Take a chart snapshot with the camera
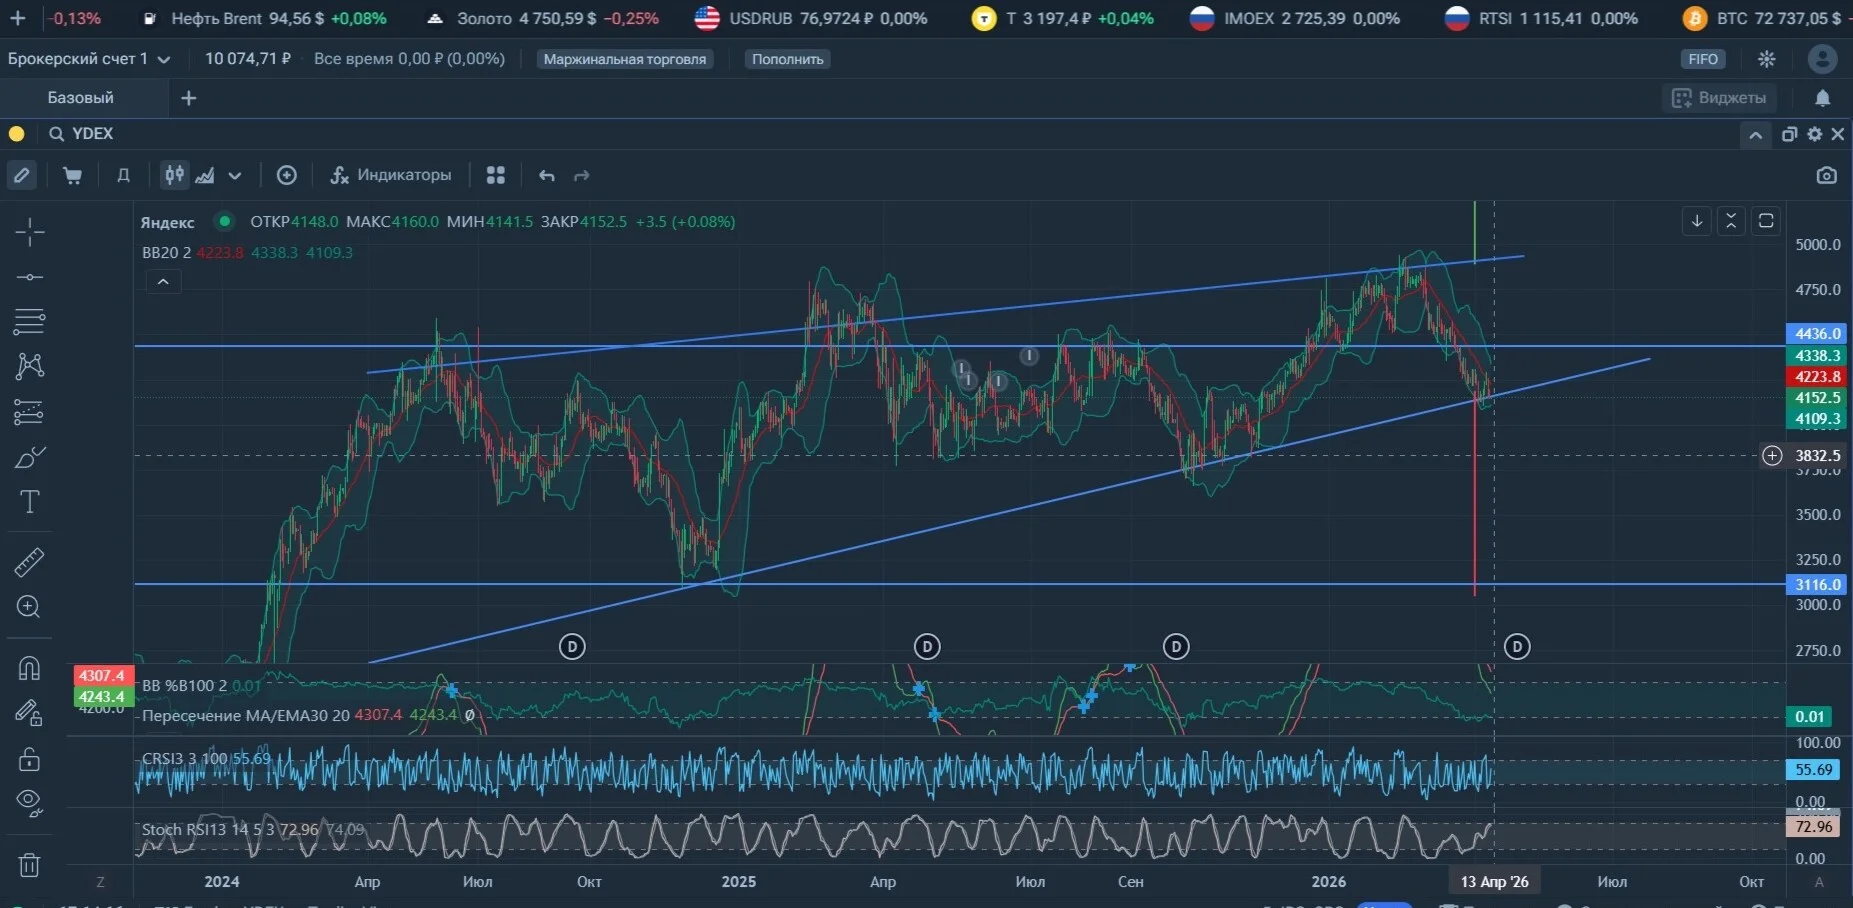1853x908 pixels. coord(1827,175)
